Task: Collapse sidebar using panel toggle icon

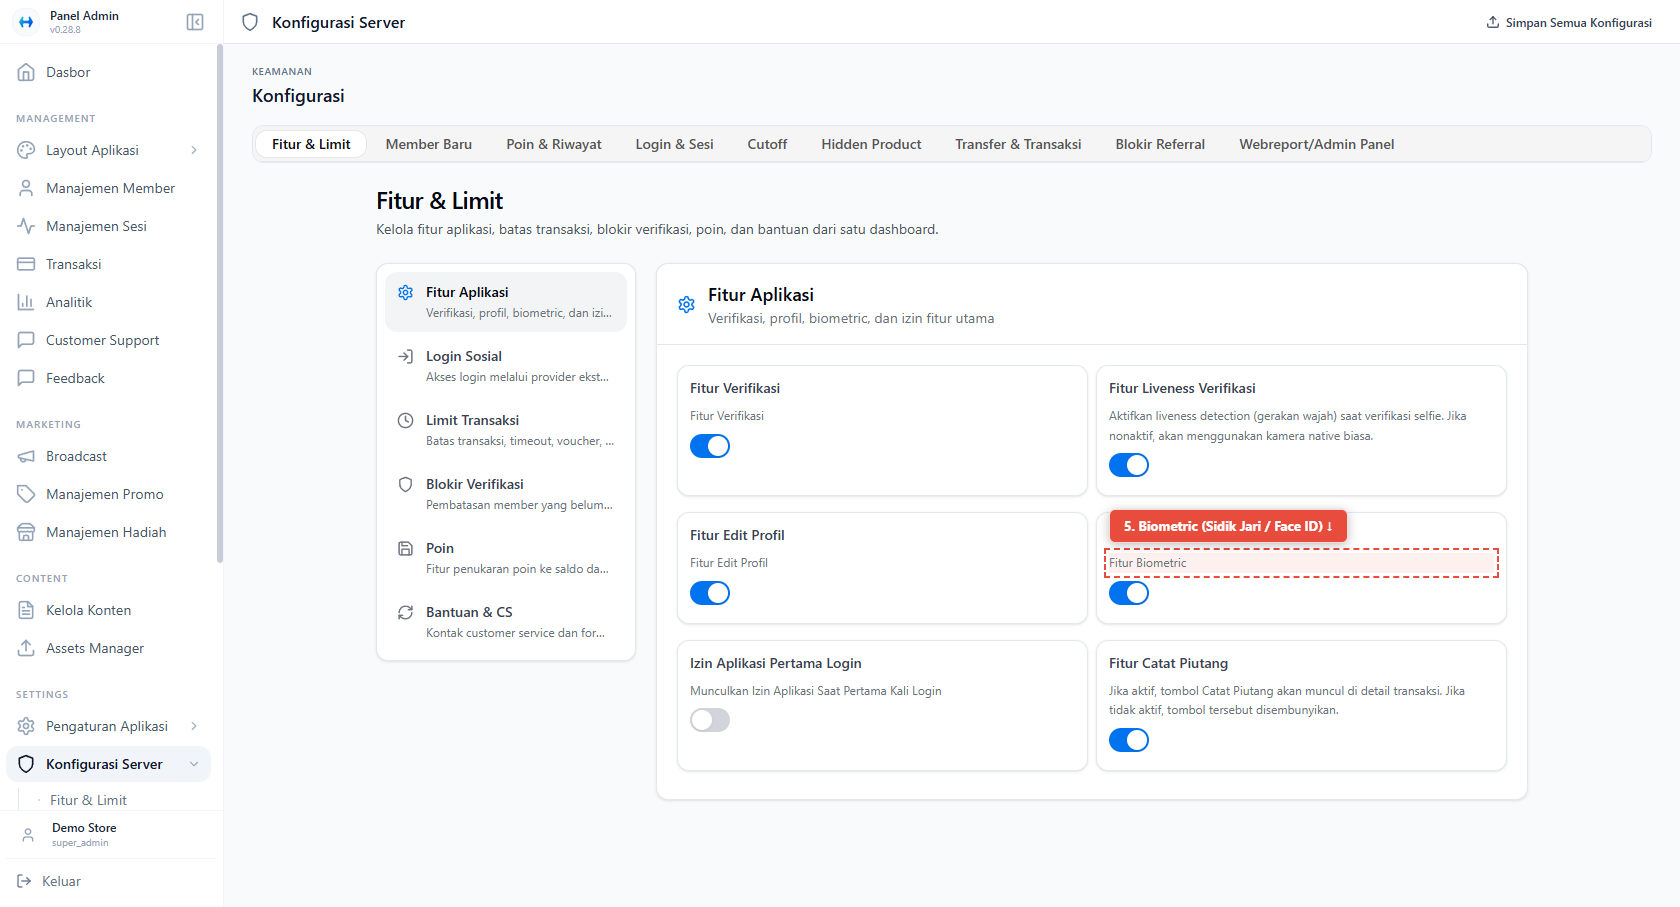Action: point(195,22)
